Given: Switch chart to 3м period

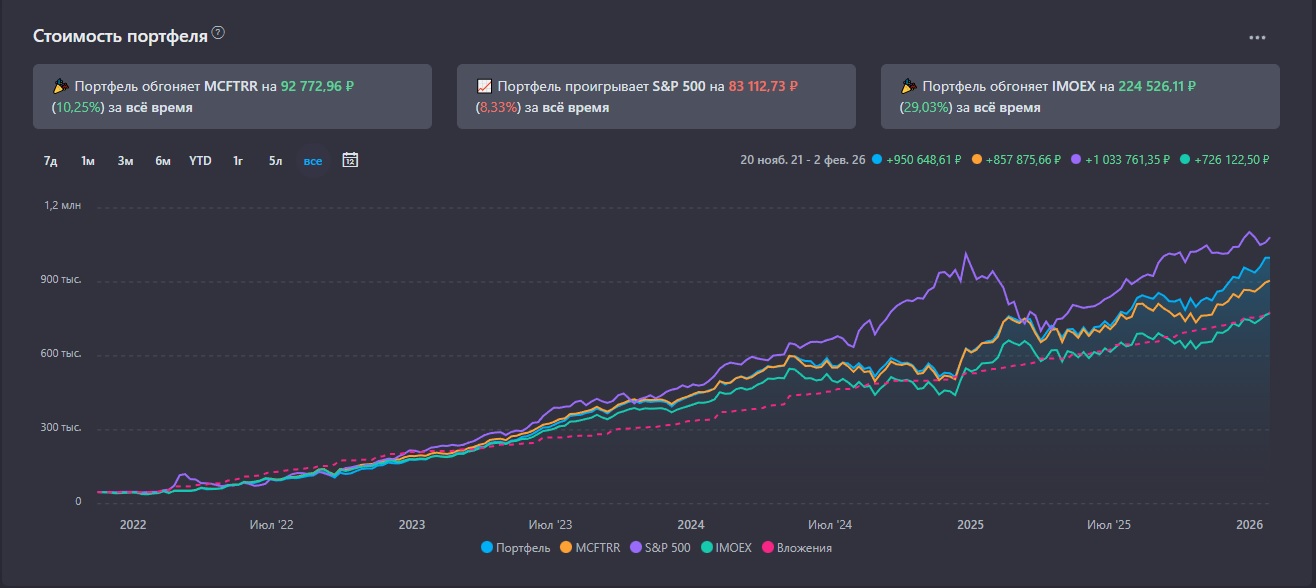Looking at the screenshot, I should 125,161.
